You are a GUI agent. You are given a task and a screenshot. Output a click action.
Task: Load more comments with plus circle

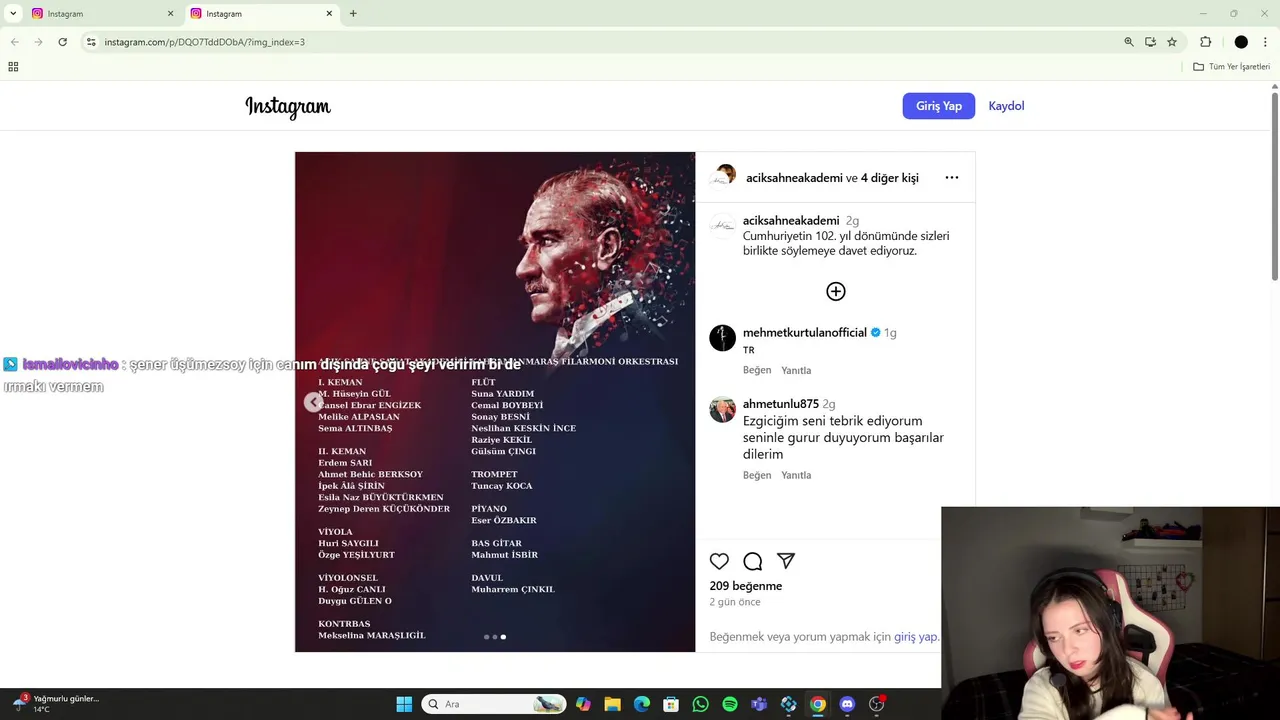coord(836,291)
